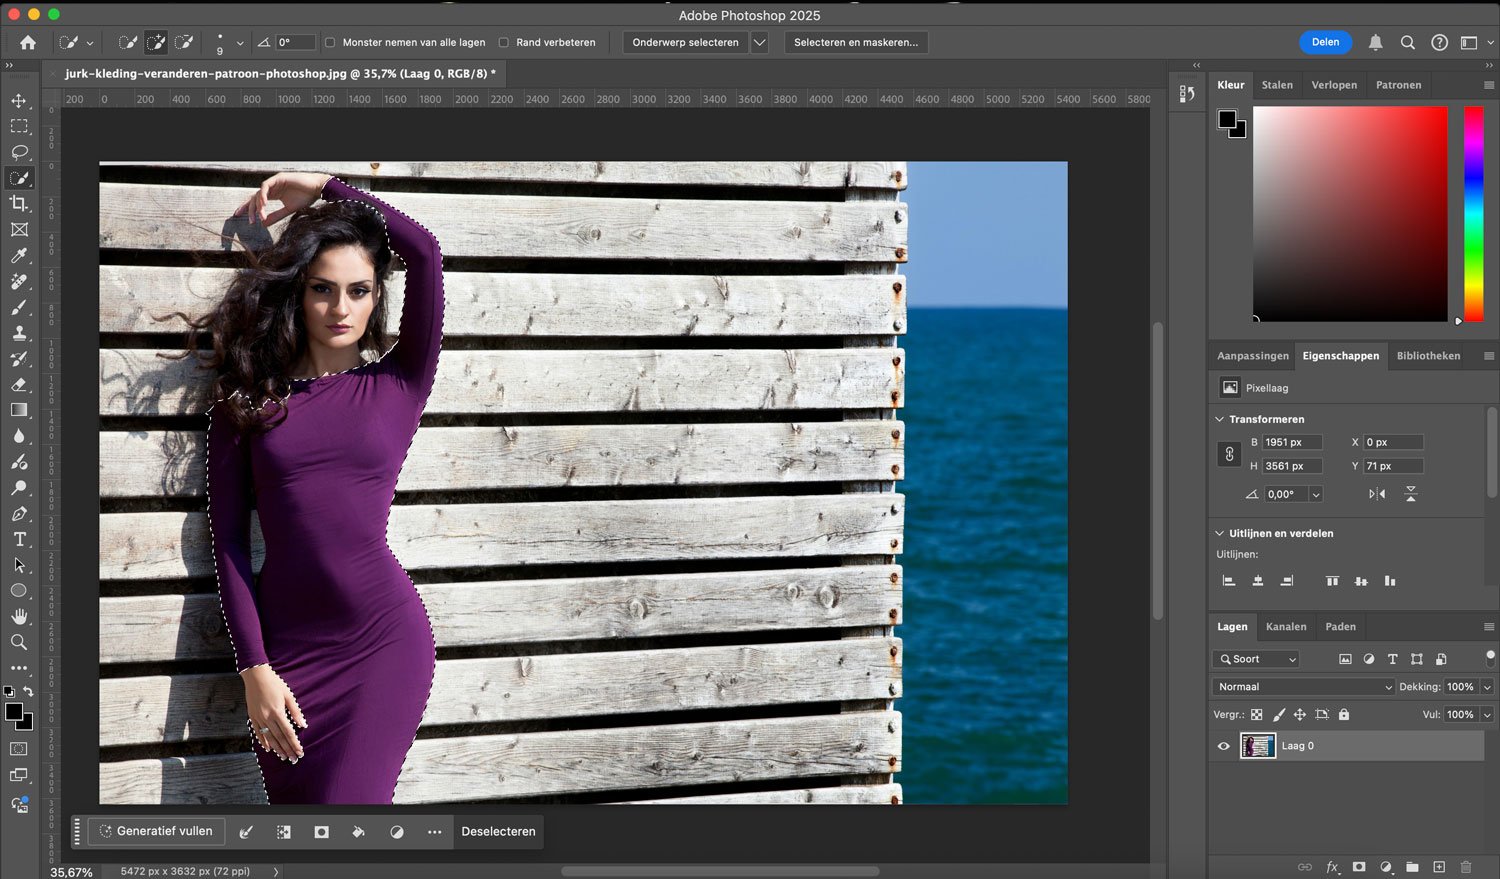The height and width of the screenshot is (879, 1500).
Task: Flip horizontally in Transformeren section
Action: point(1377,494)
